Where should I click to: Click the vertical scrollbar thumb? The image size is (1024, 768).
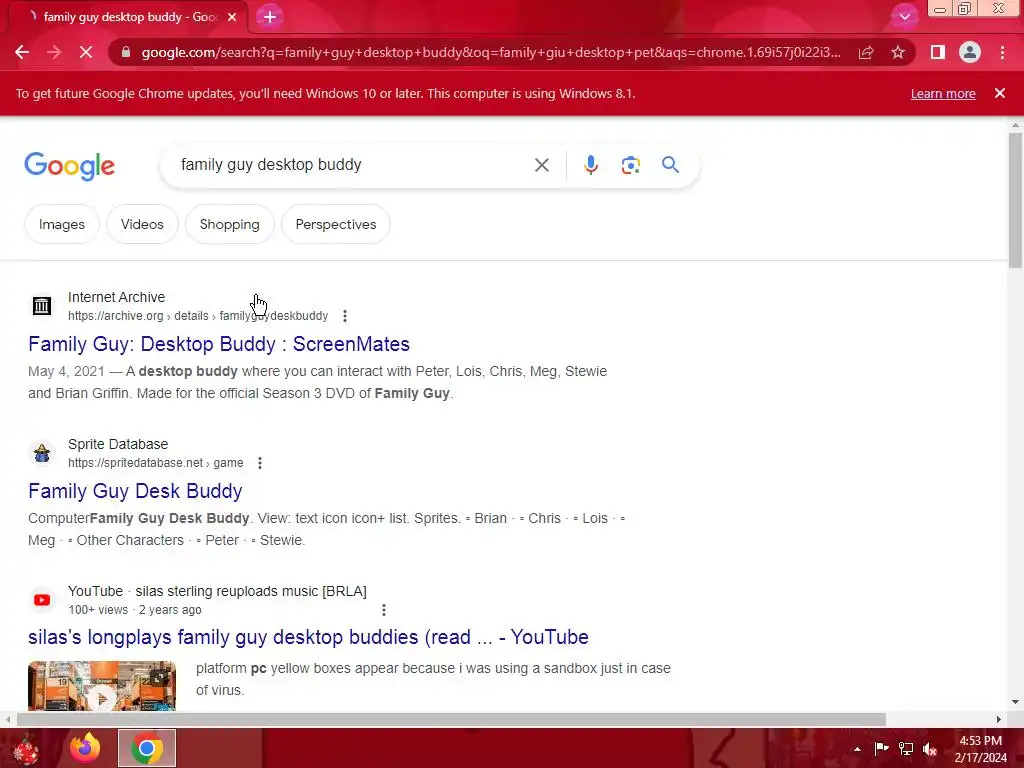1015,200
